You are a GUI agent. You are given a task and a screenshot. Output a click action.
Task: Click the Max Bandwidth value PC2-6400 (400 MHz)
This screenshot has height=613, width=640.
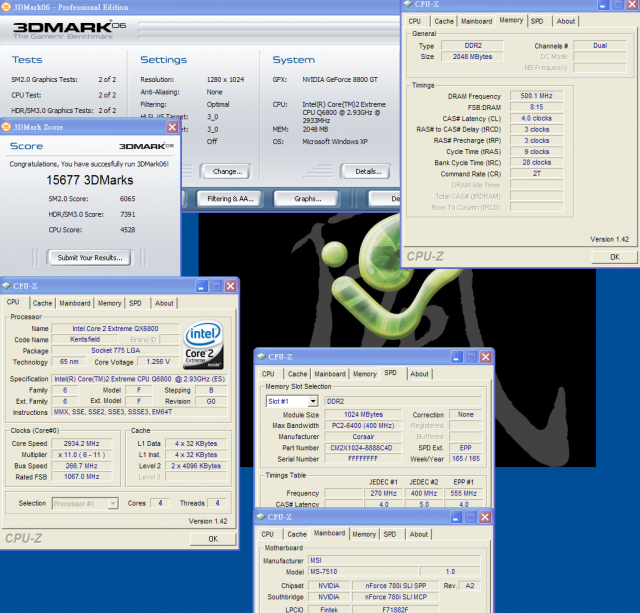tap(363, 426)
